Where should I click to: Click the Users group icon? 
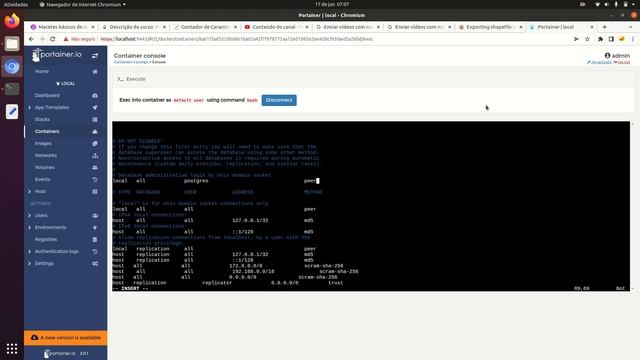95,216
